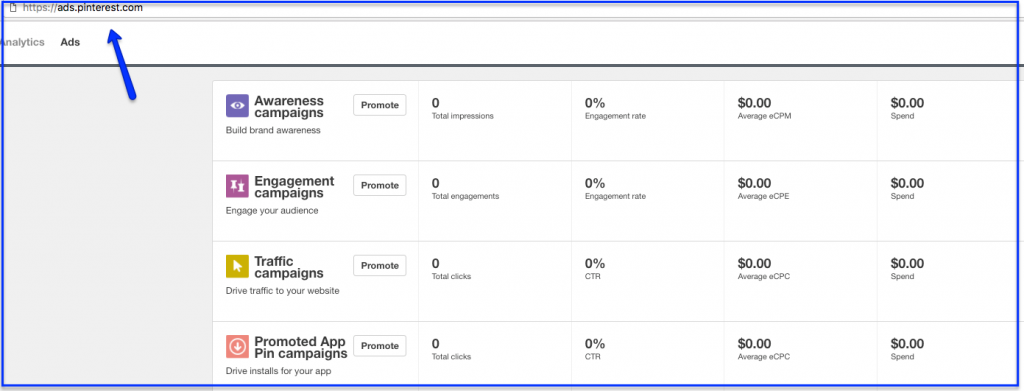
Task: Open the Ads menu
Action: tap(70, 42)
